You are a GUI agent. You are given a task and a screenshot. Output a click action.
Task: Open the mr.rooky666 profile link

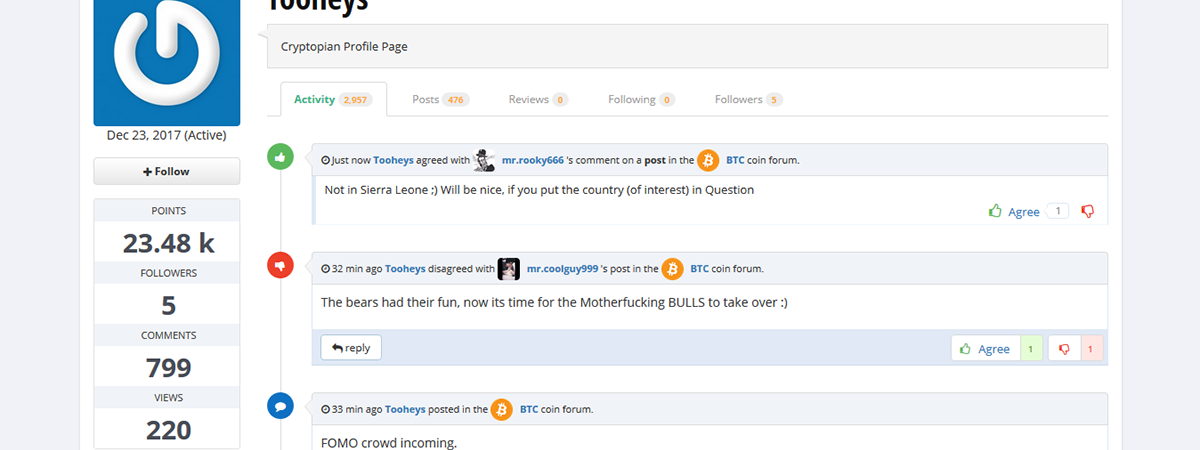[x=533, y=160]
